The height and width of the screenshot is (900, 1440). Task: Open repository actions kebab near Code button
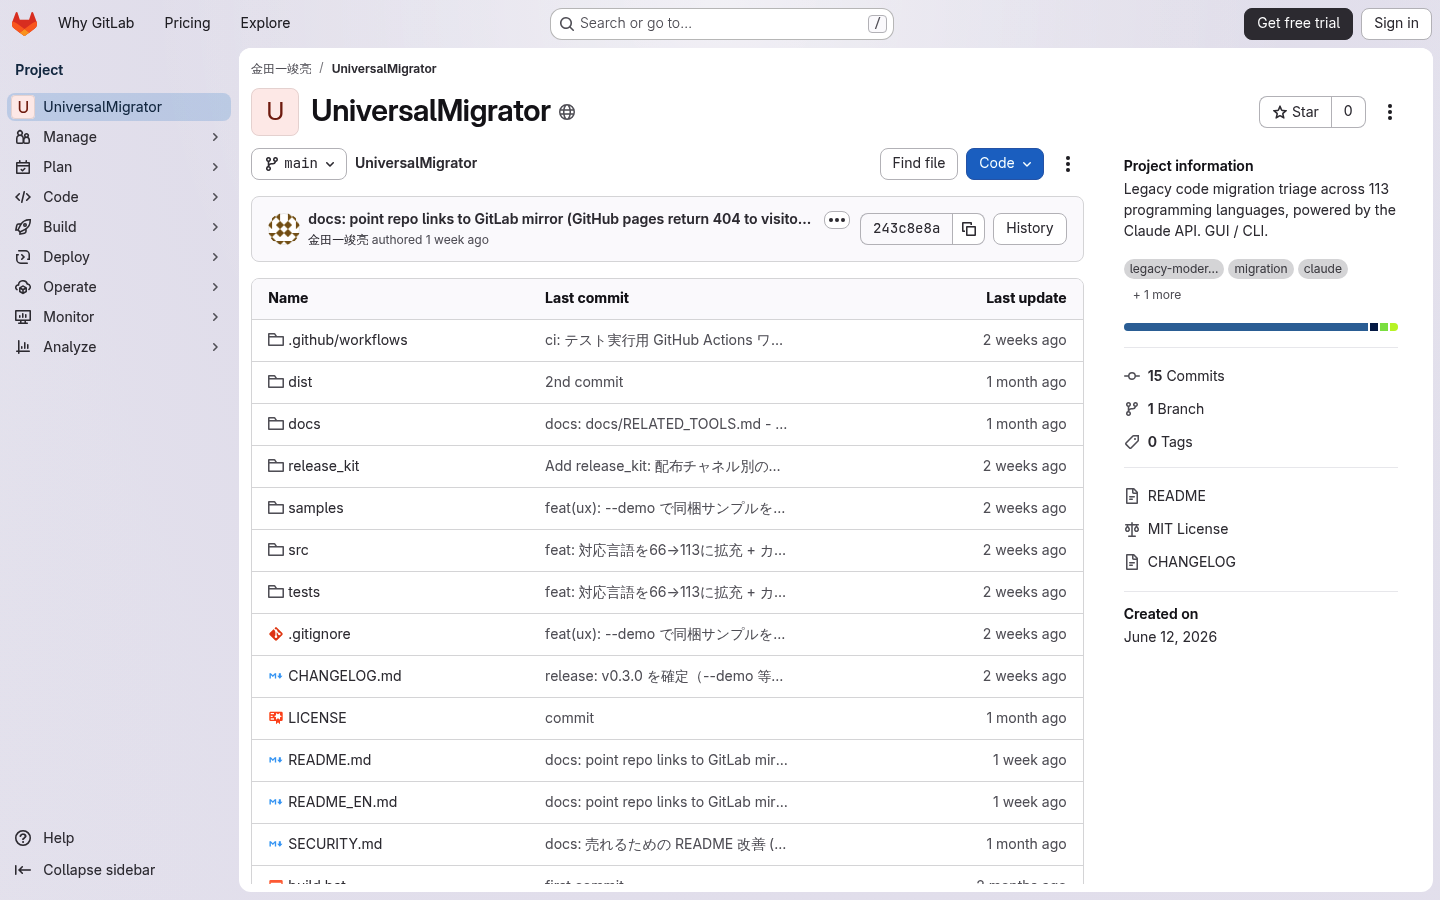tap(1068, 164)
